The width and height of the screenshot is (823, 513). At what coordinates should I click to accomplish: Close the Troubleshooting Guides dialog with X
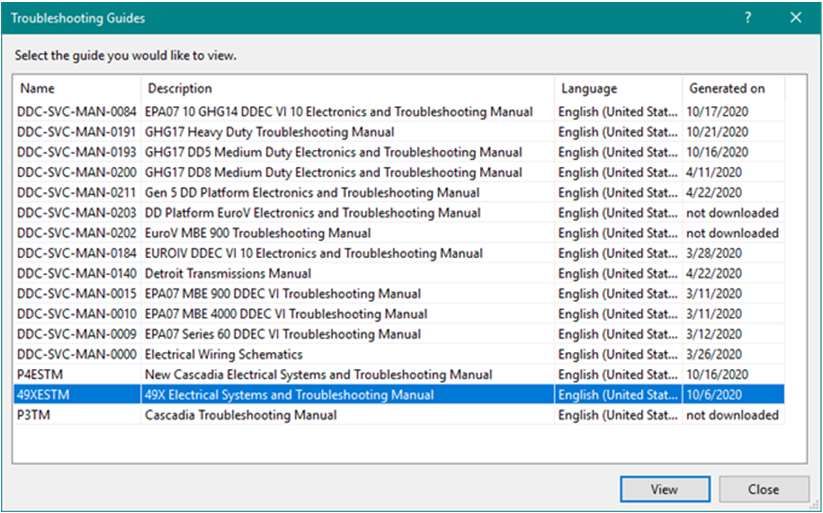coord(796,18)
